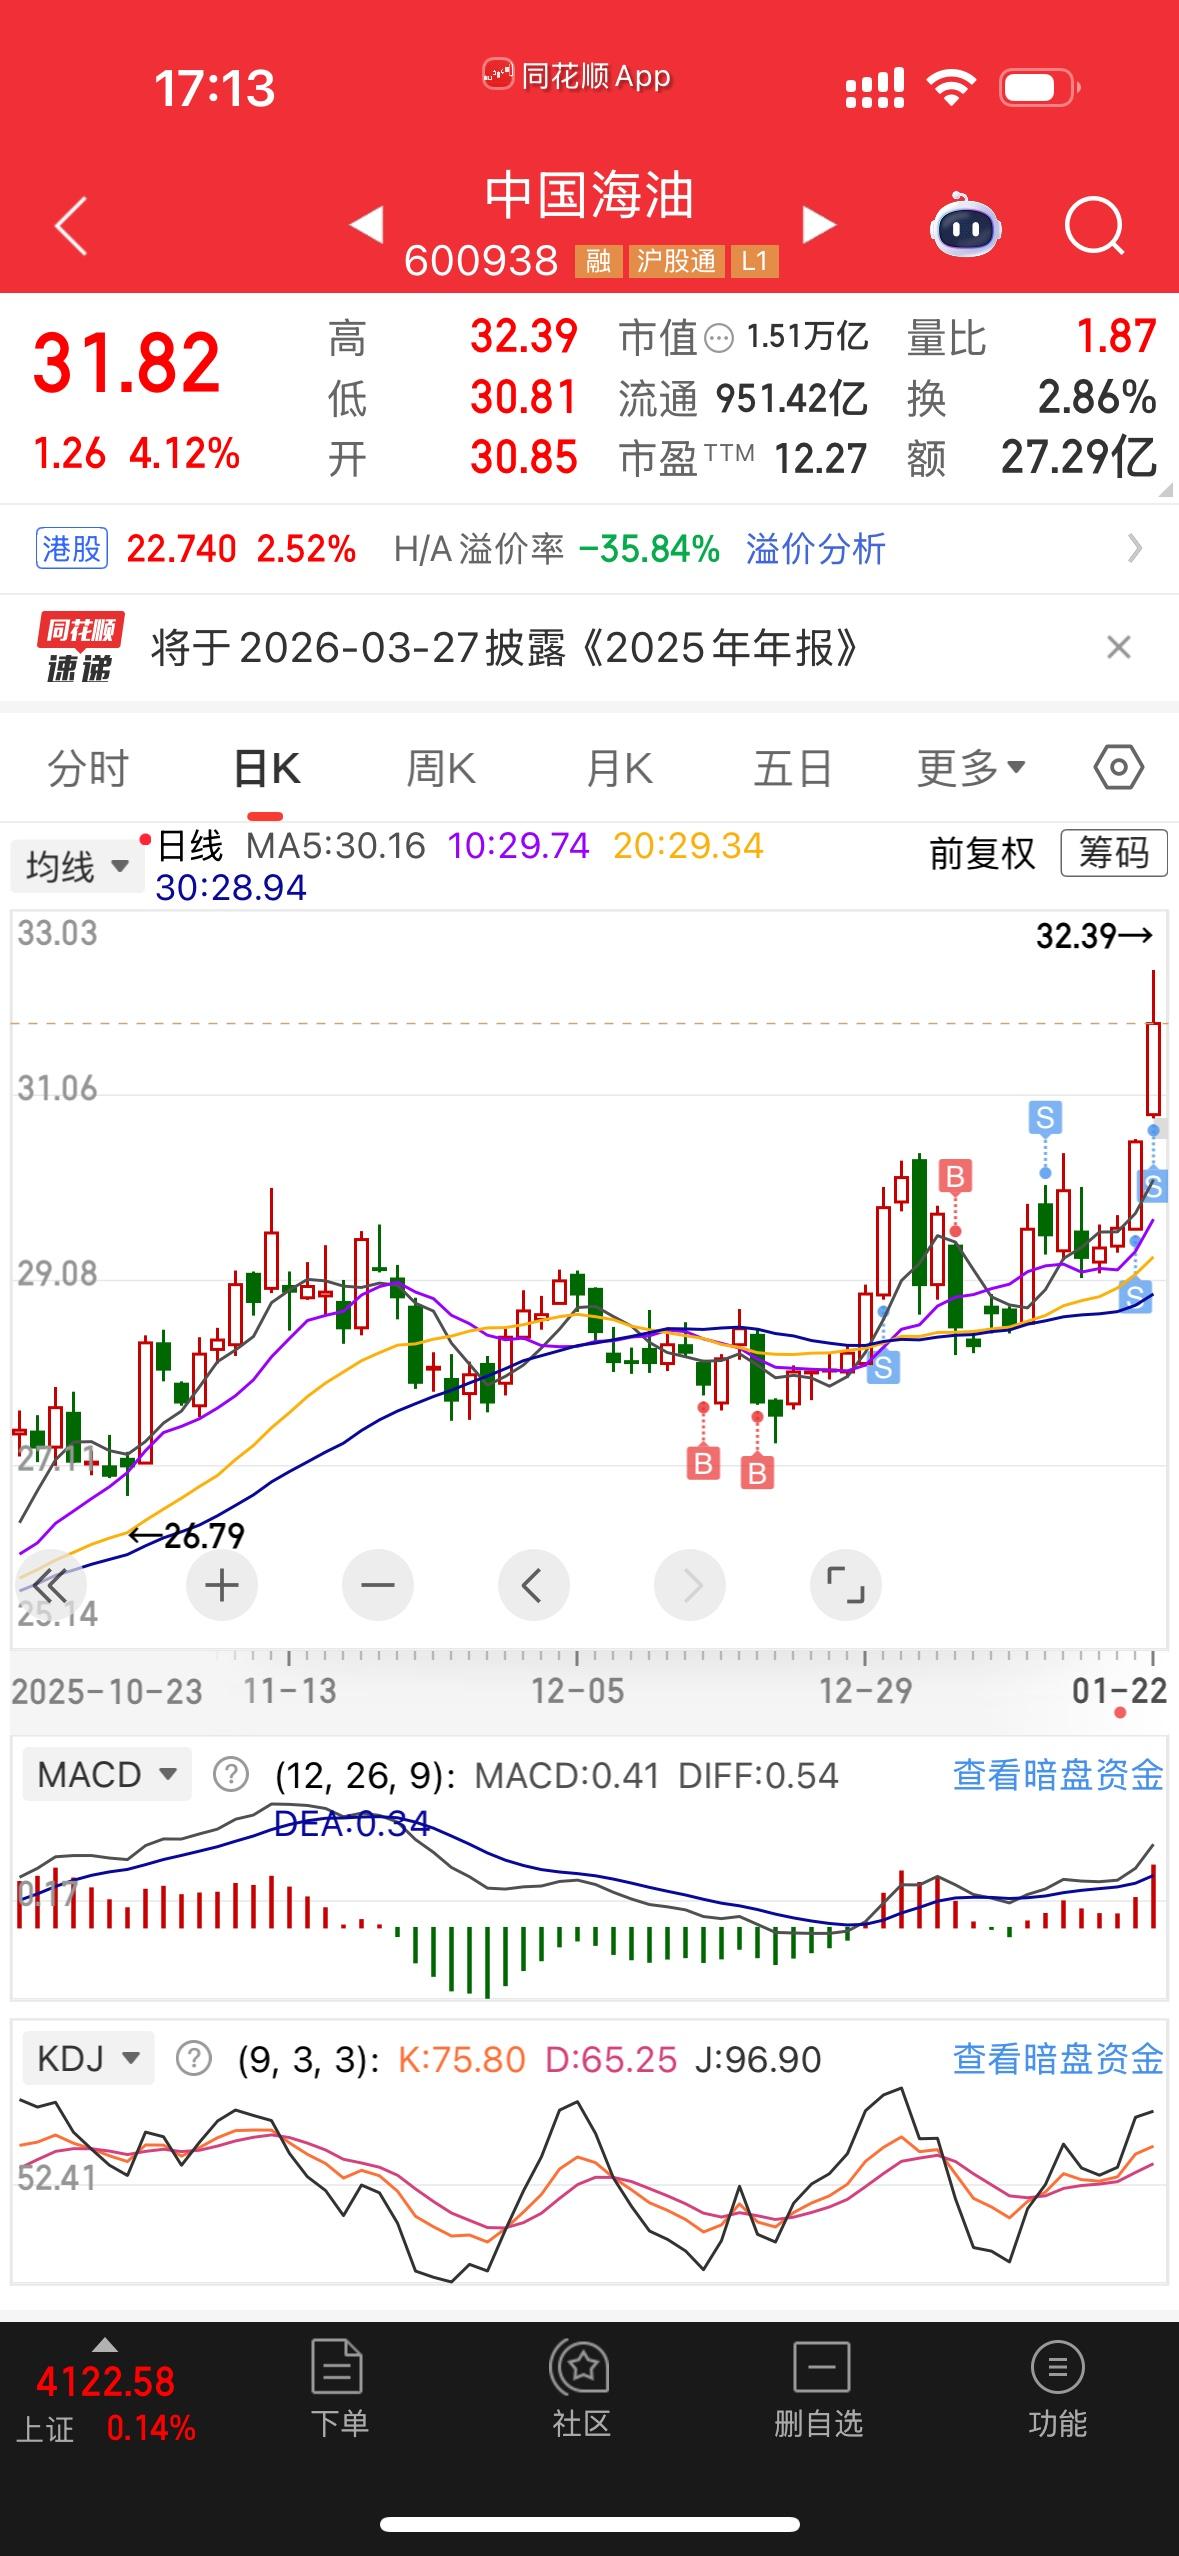
Task: Tap current price 31.82
Action: (126, 363)
